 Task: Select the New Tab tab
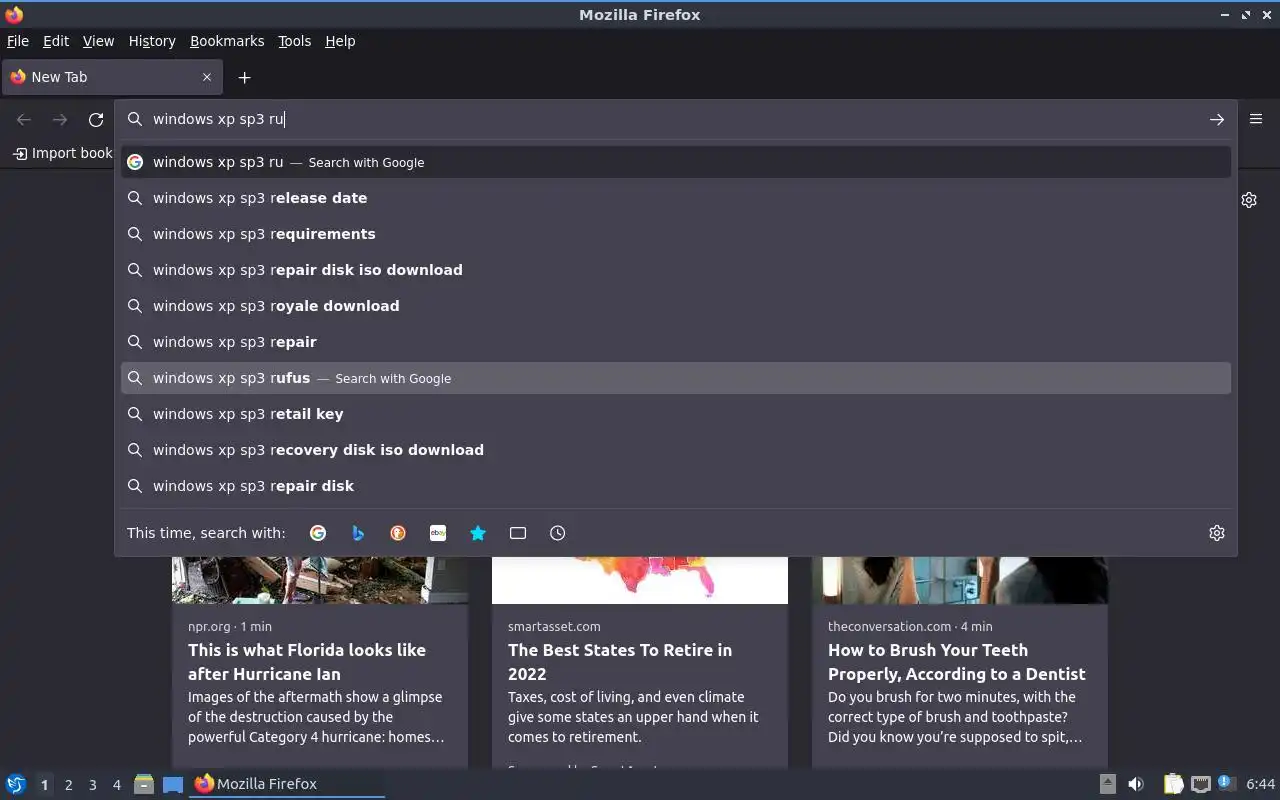click(110, 77)
